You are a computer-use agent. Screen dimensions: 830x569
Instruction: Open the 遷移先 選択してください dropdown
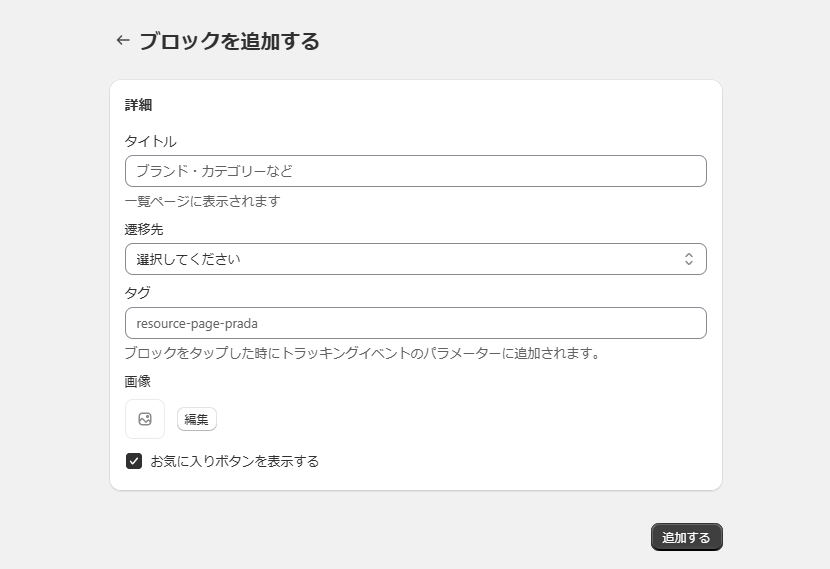coord(416,259)
